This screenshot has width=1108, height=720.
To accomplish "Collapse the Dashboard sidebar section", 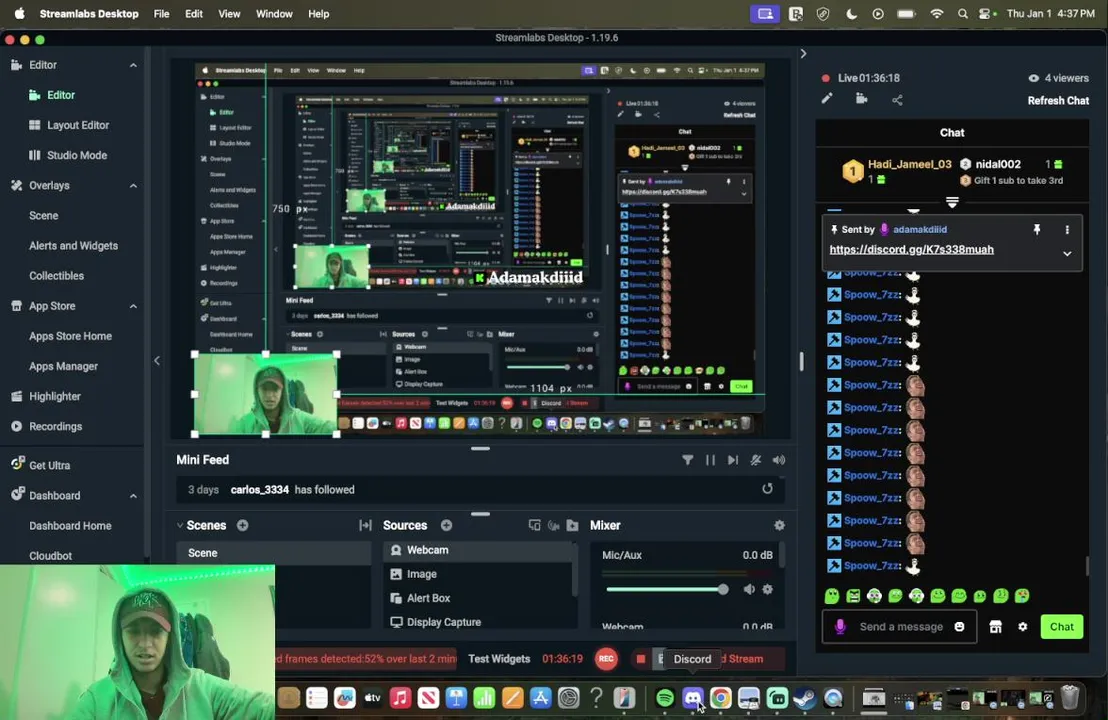I will (133, 496).
